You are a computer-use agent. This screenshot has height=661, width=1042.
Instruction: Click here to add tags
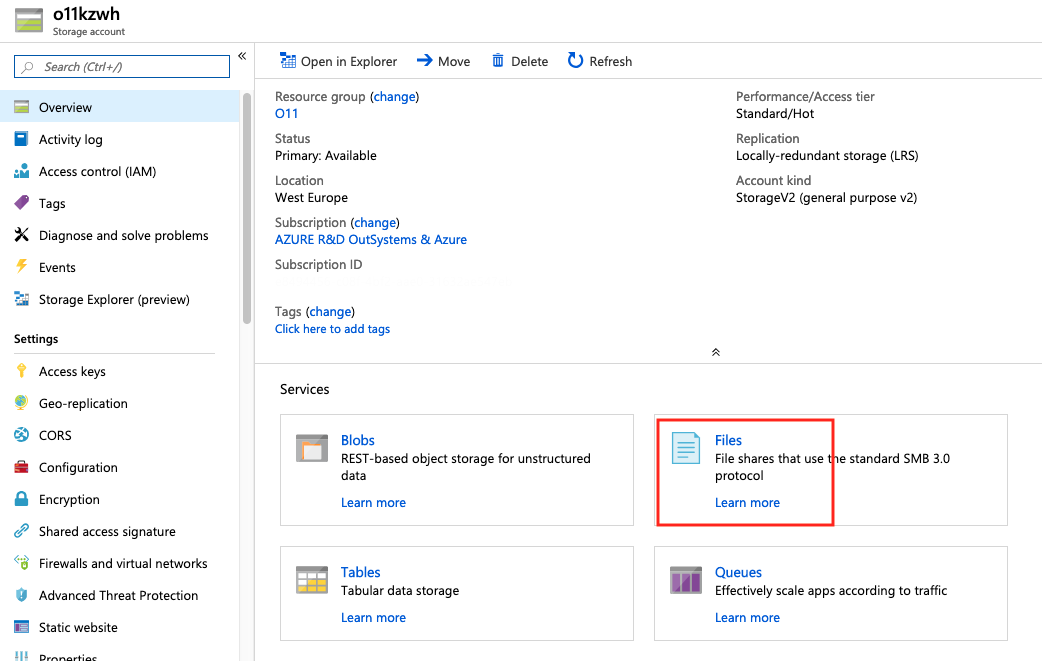click(332, 329)
